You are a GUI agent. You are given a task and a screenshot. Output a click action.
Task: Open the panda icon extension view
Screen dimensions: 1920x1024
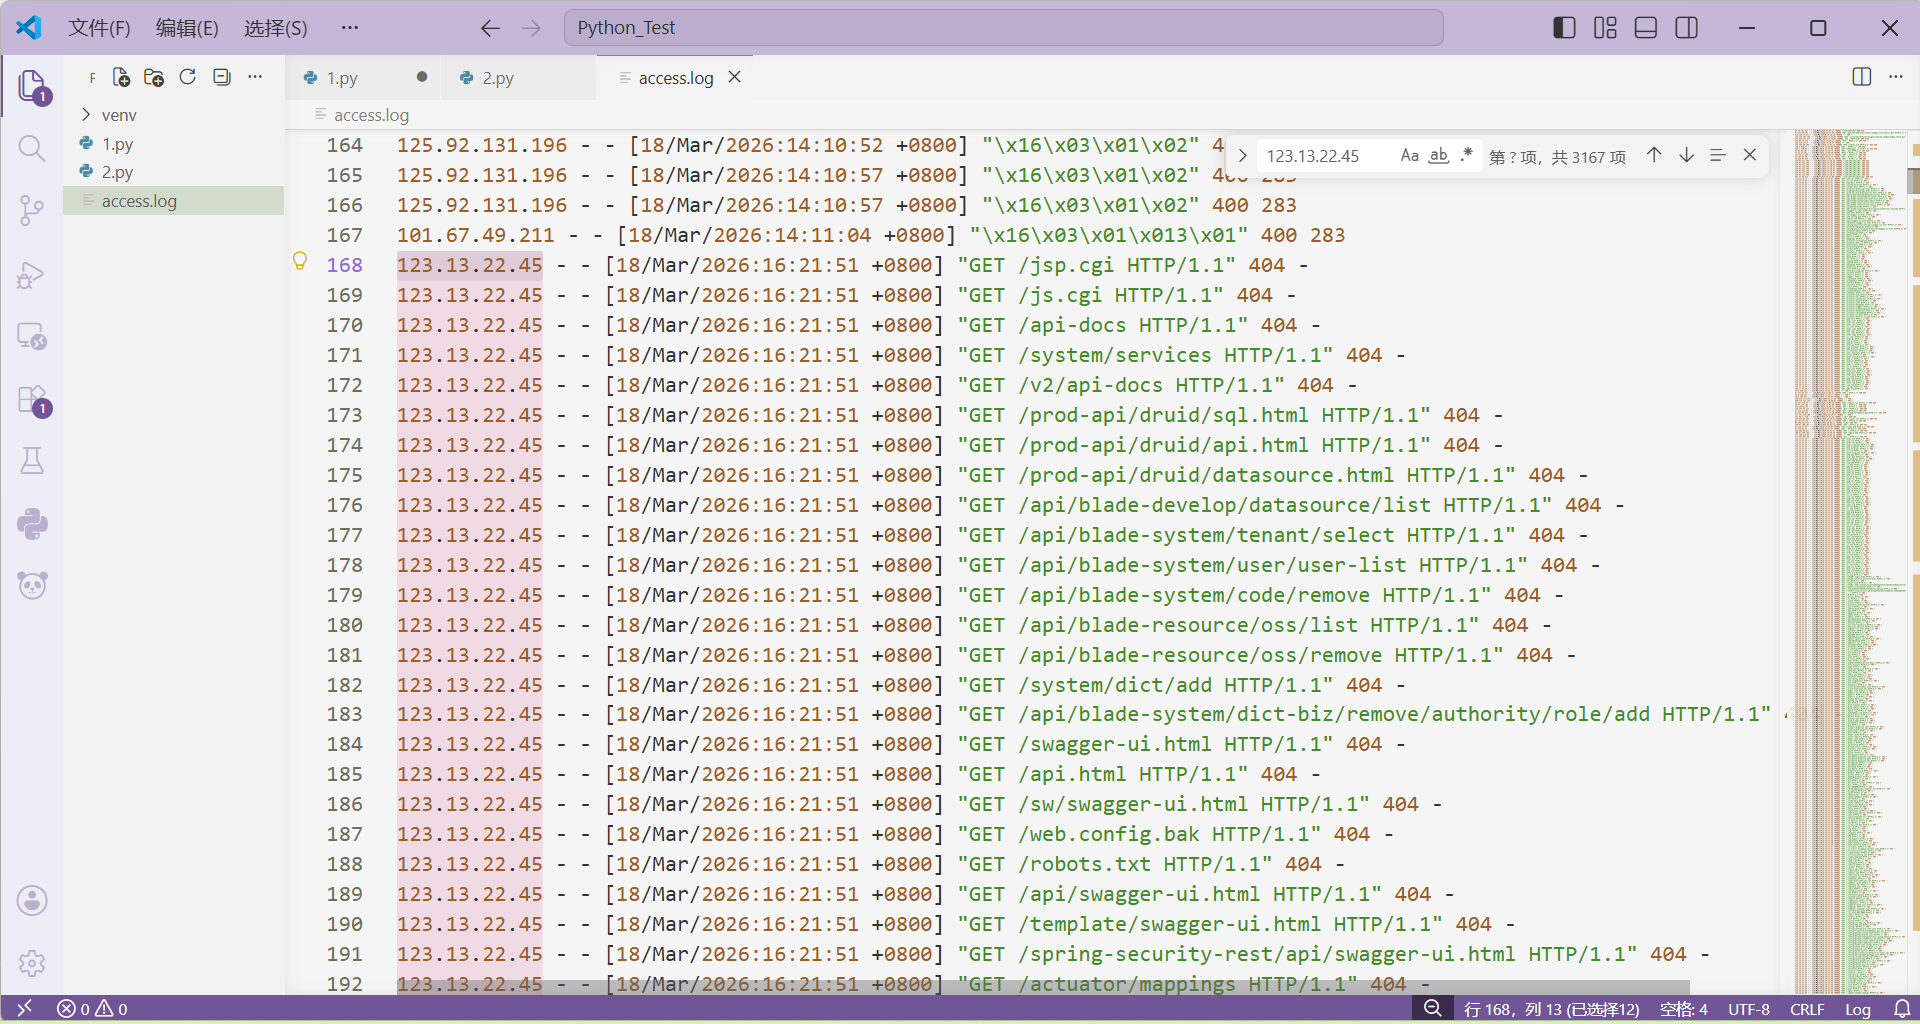32,585
